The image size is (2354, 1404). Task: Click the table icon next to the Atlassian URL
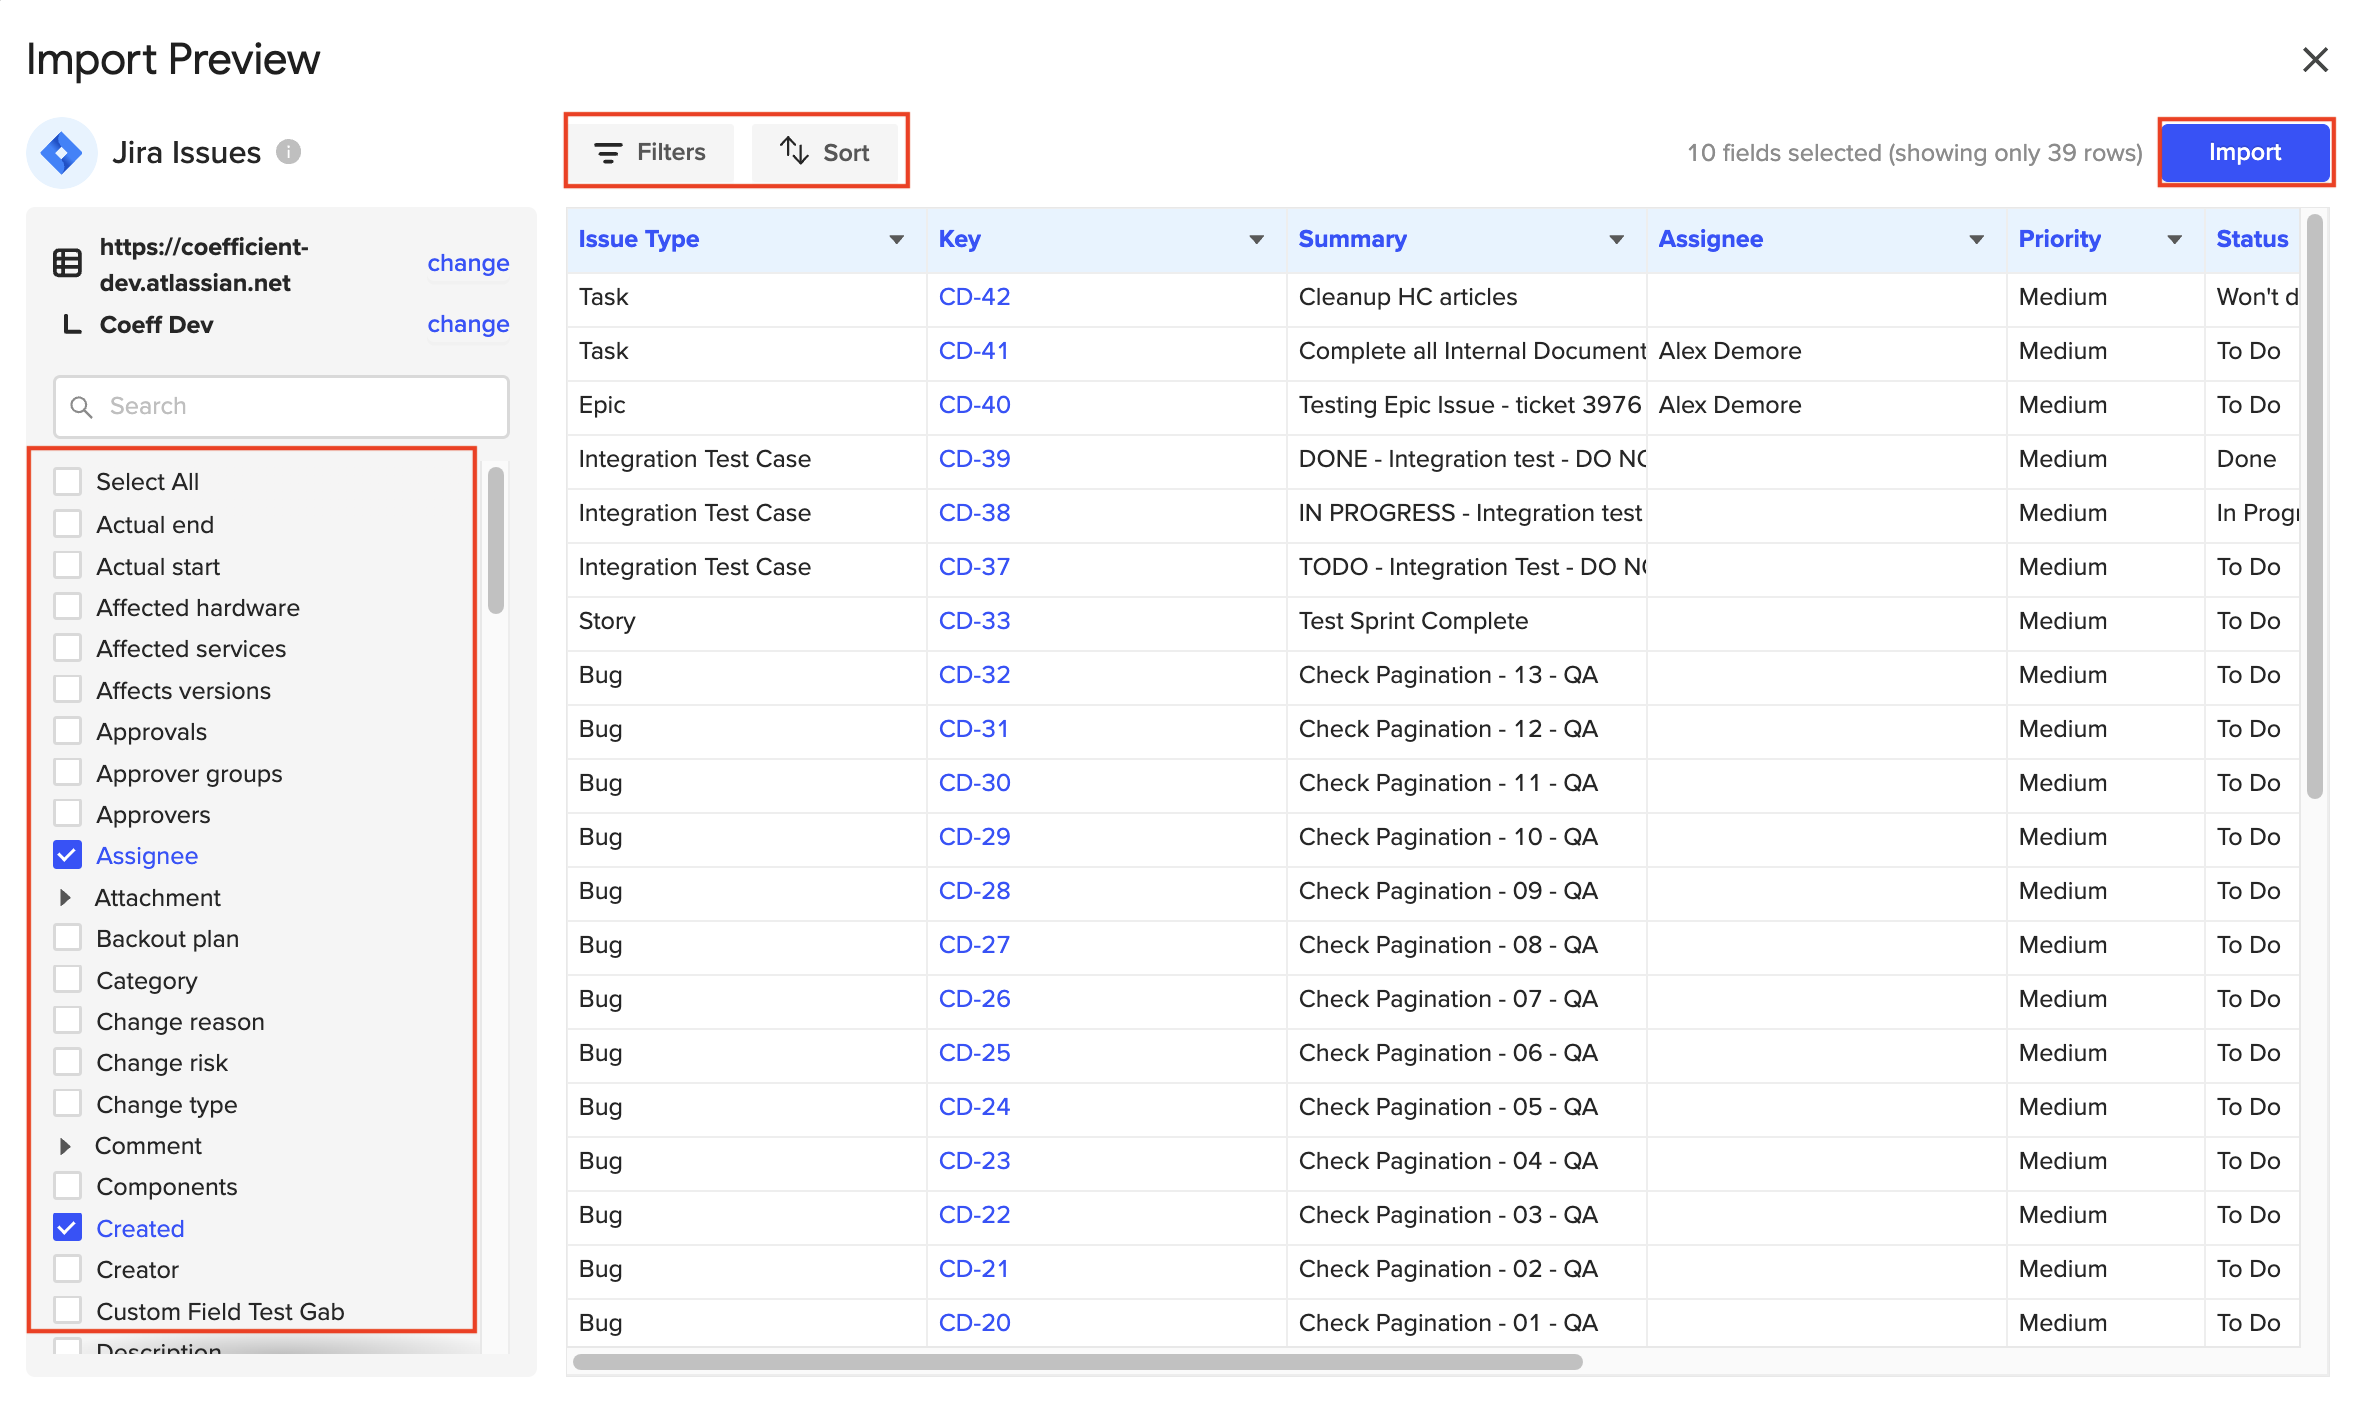click(67, 263)
